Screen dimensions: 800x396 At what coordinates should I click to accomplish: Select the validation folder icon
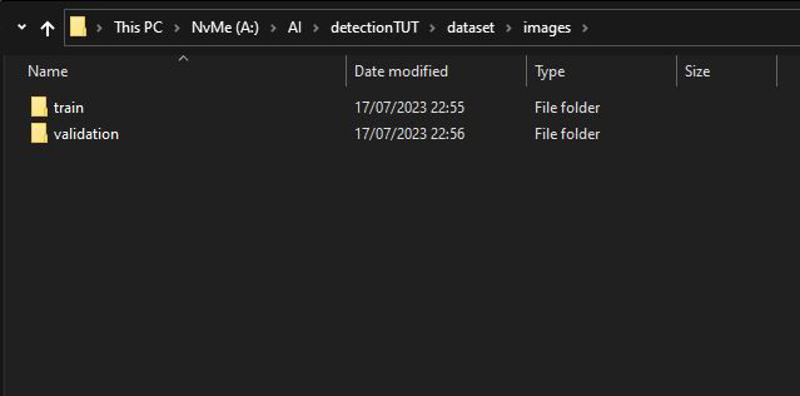click(39, 134)
